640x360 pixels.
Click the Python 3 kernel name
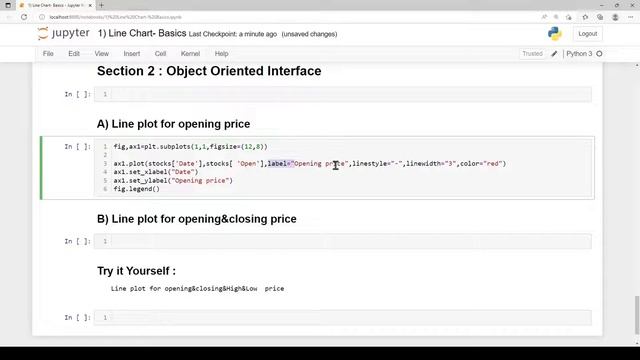[x=579, y=54]
